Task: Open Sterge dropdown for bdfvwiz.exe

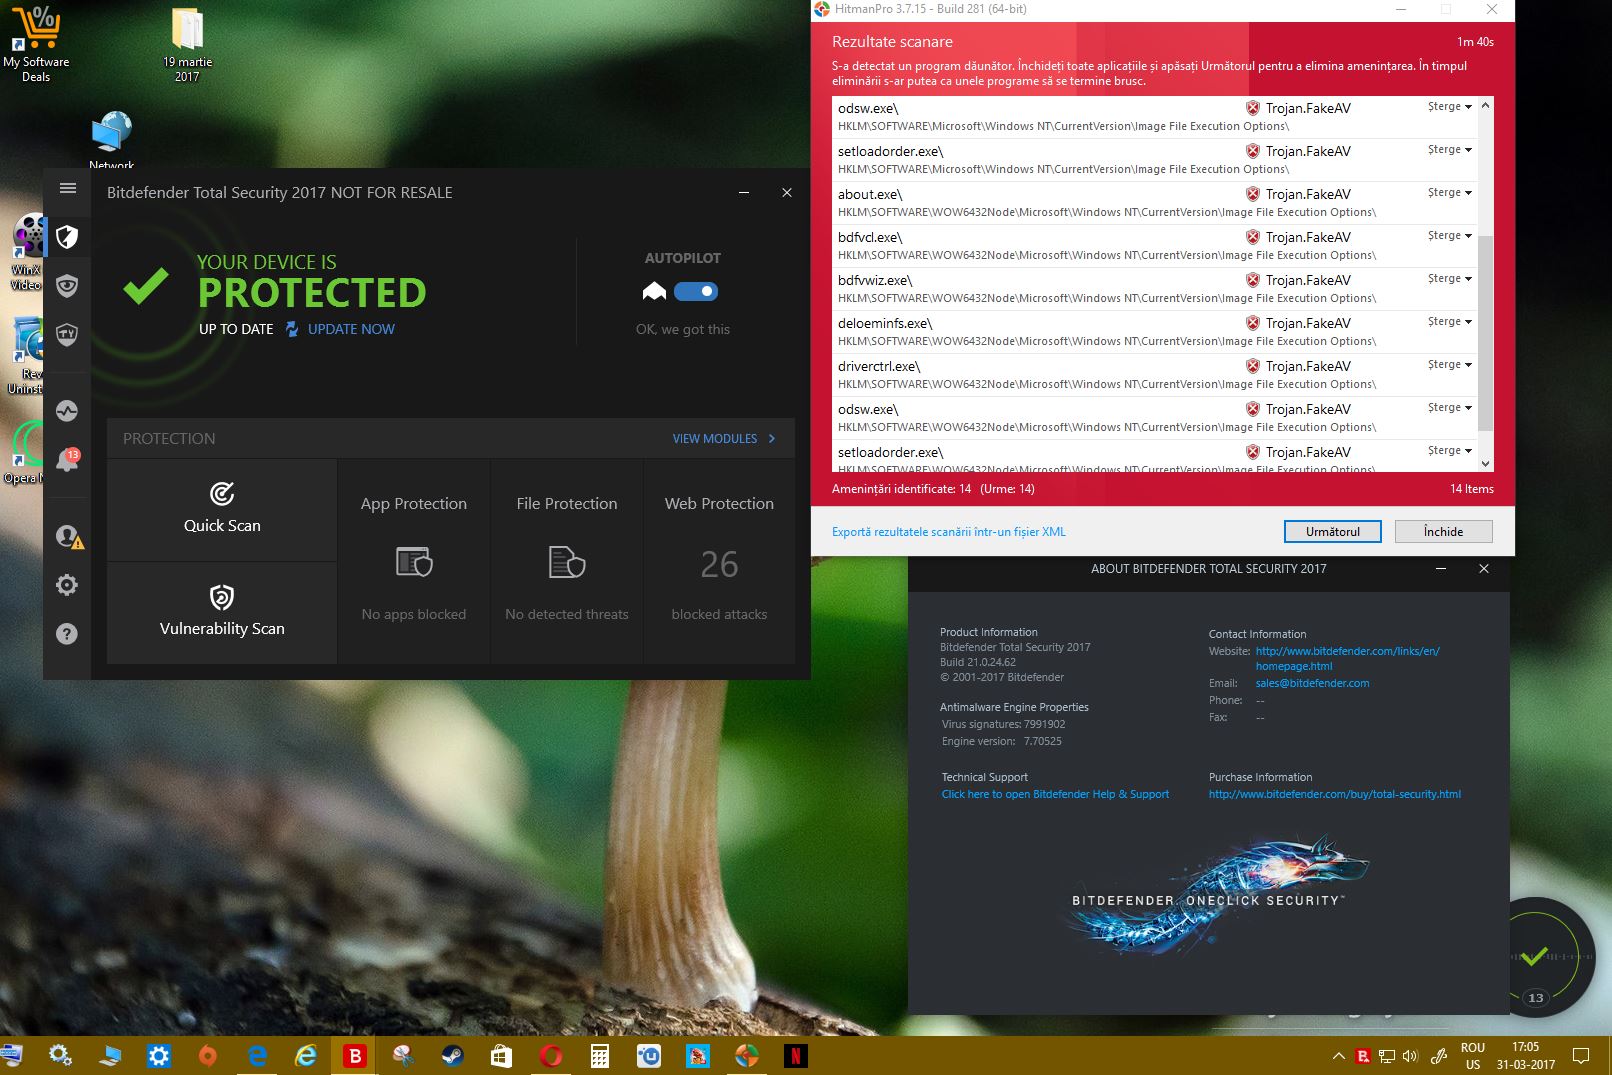Action: point(1449,279)
